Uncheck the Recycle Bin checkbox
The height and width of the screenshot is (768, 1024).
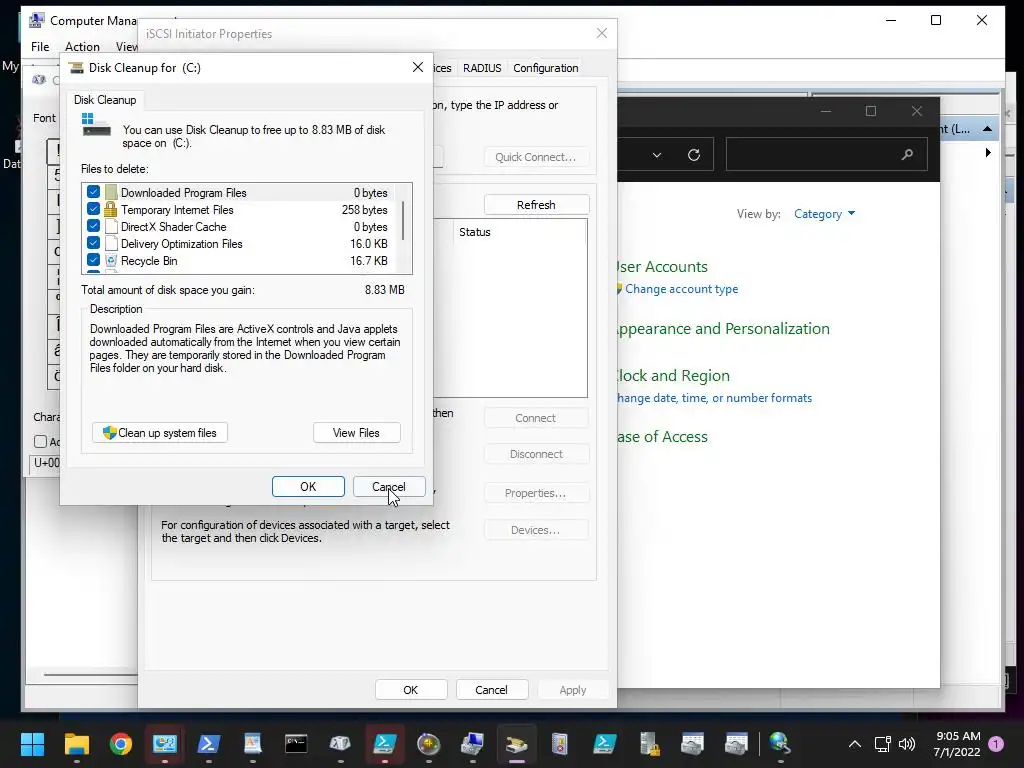pyautogui.click(x=93, y=261)
